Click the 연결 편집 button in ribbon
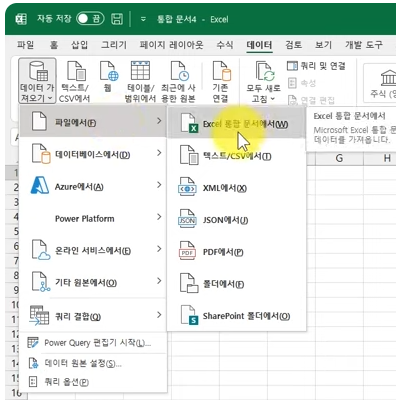The height and width of the screenshot is (400, 396). 311,100
